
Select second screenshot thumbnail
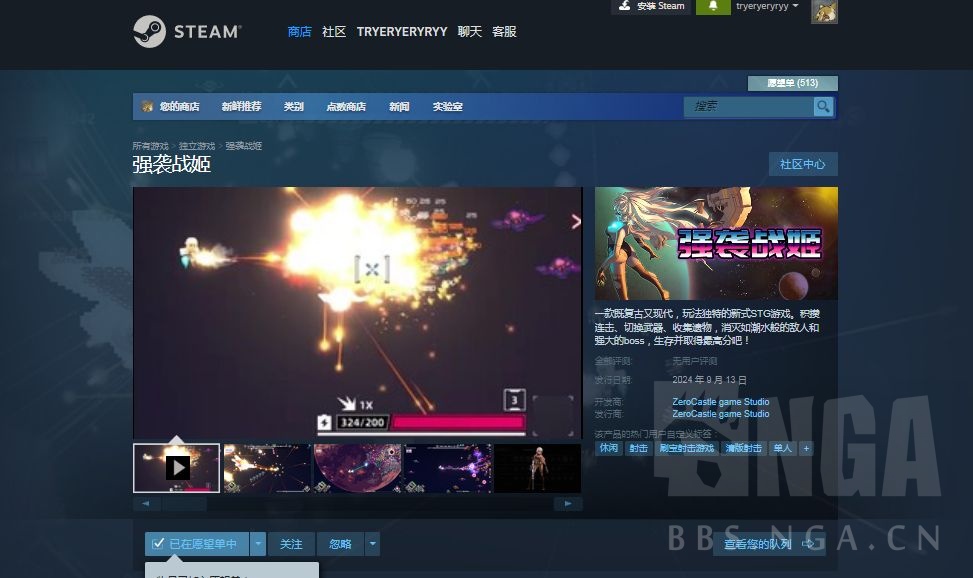click(x=267, y=468)
